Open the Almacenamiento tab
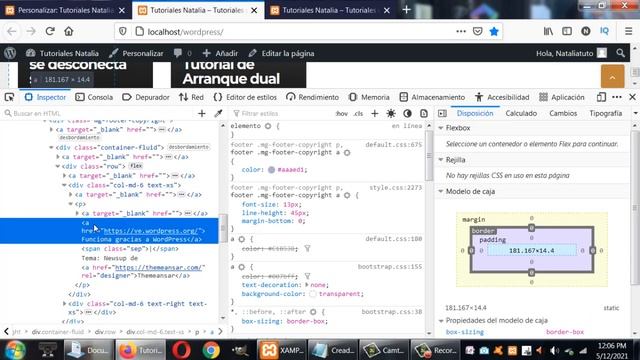 432,97
